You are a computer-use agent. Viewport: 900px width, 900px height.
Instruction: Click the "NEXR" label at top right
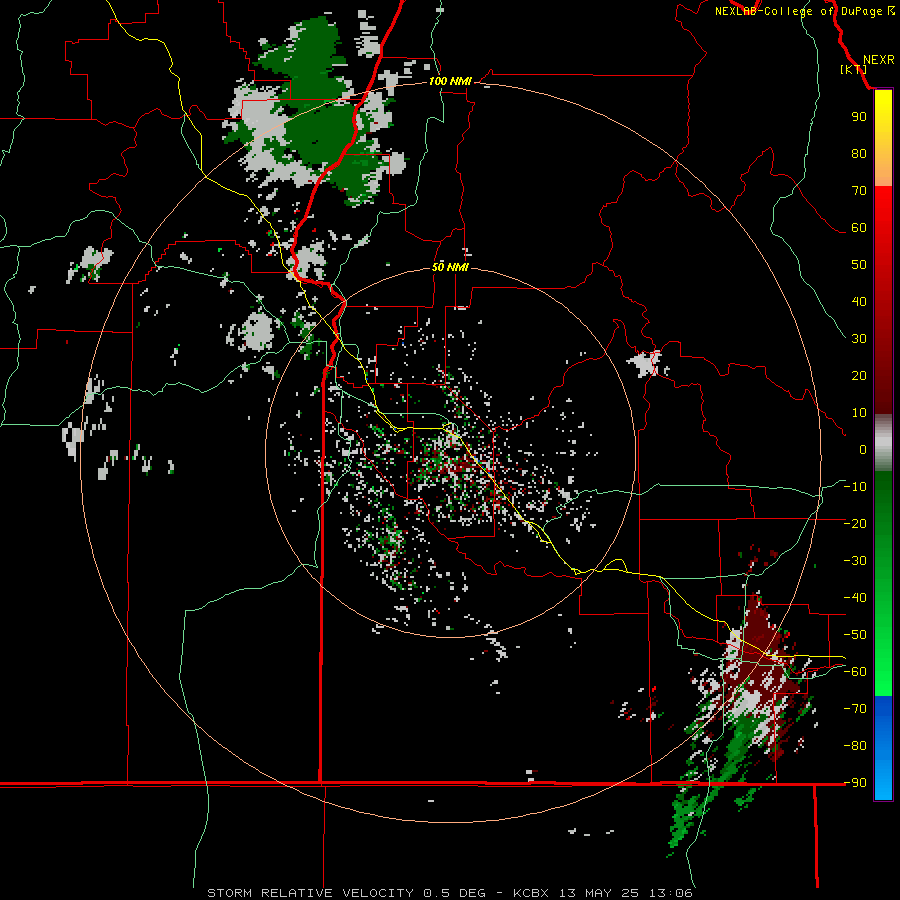[879, 60]
